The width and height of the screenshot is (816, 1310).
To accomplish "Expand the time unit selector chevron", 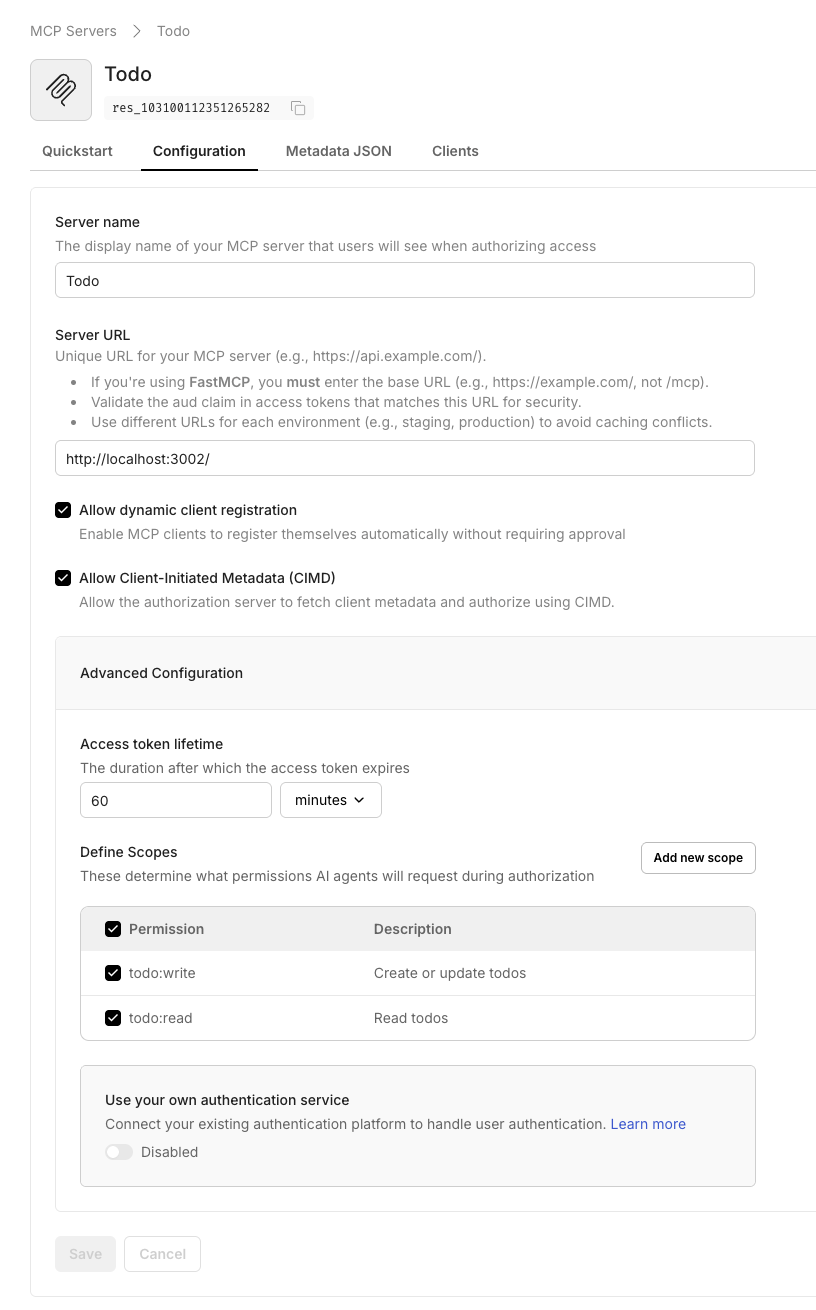I will (x=358, y=800).
